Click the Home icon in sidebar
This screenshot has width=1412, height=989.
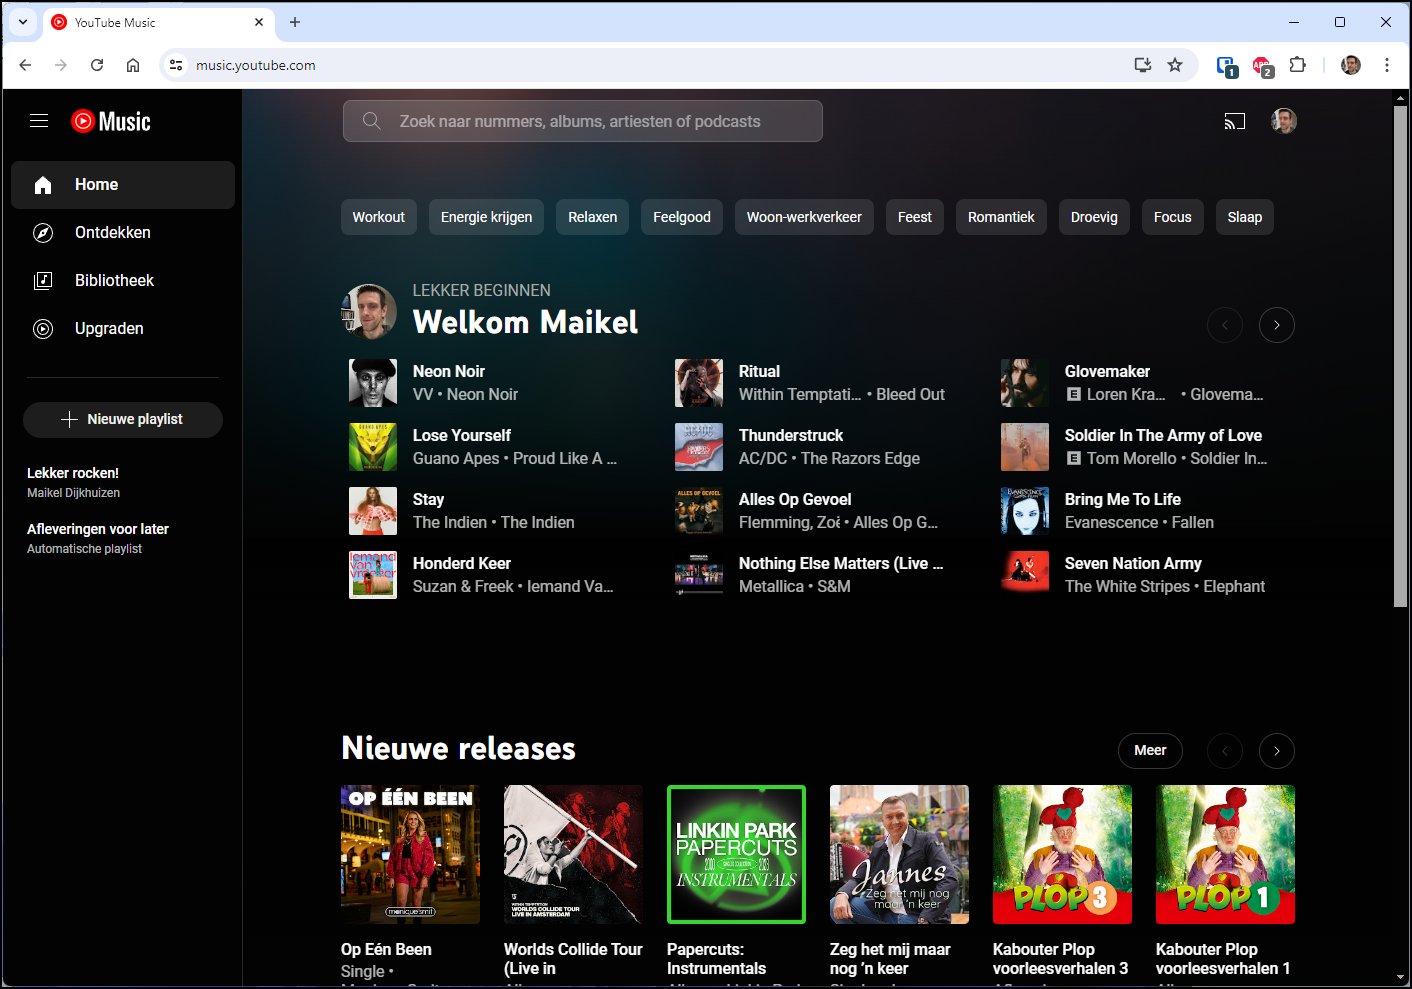click(x=43, y=185)
